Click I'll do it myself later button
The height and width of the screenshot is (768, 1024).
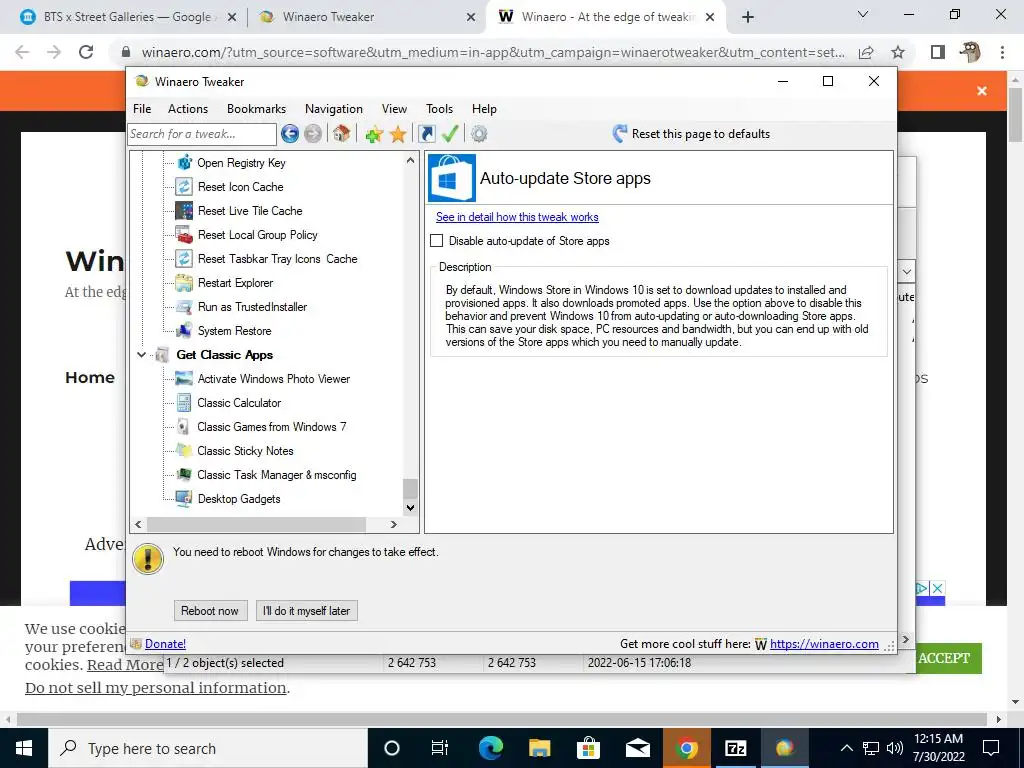click(x=306, y=611)
